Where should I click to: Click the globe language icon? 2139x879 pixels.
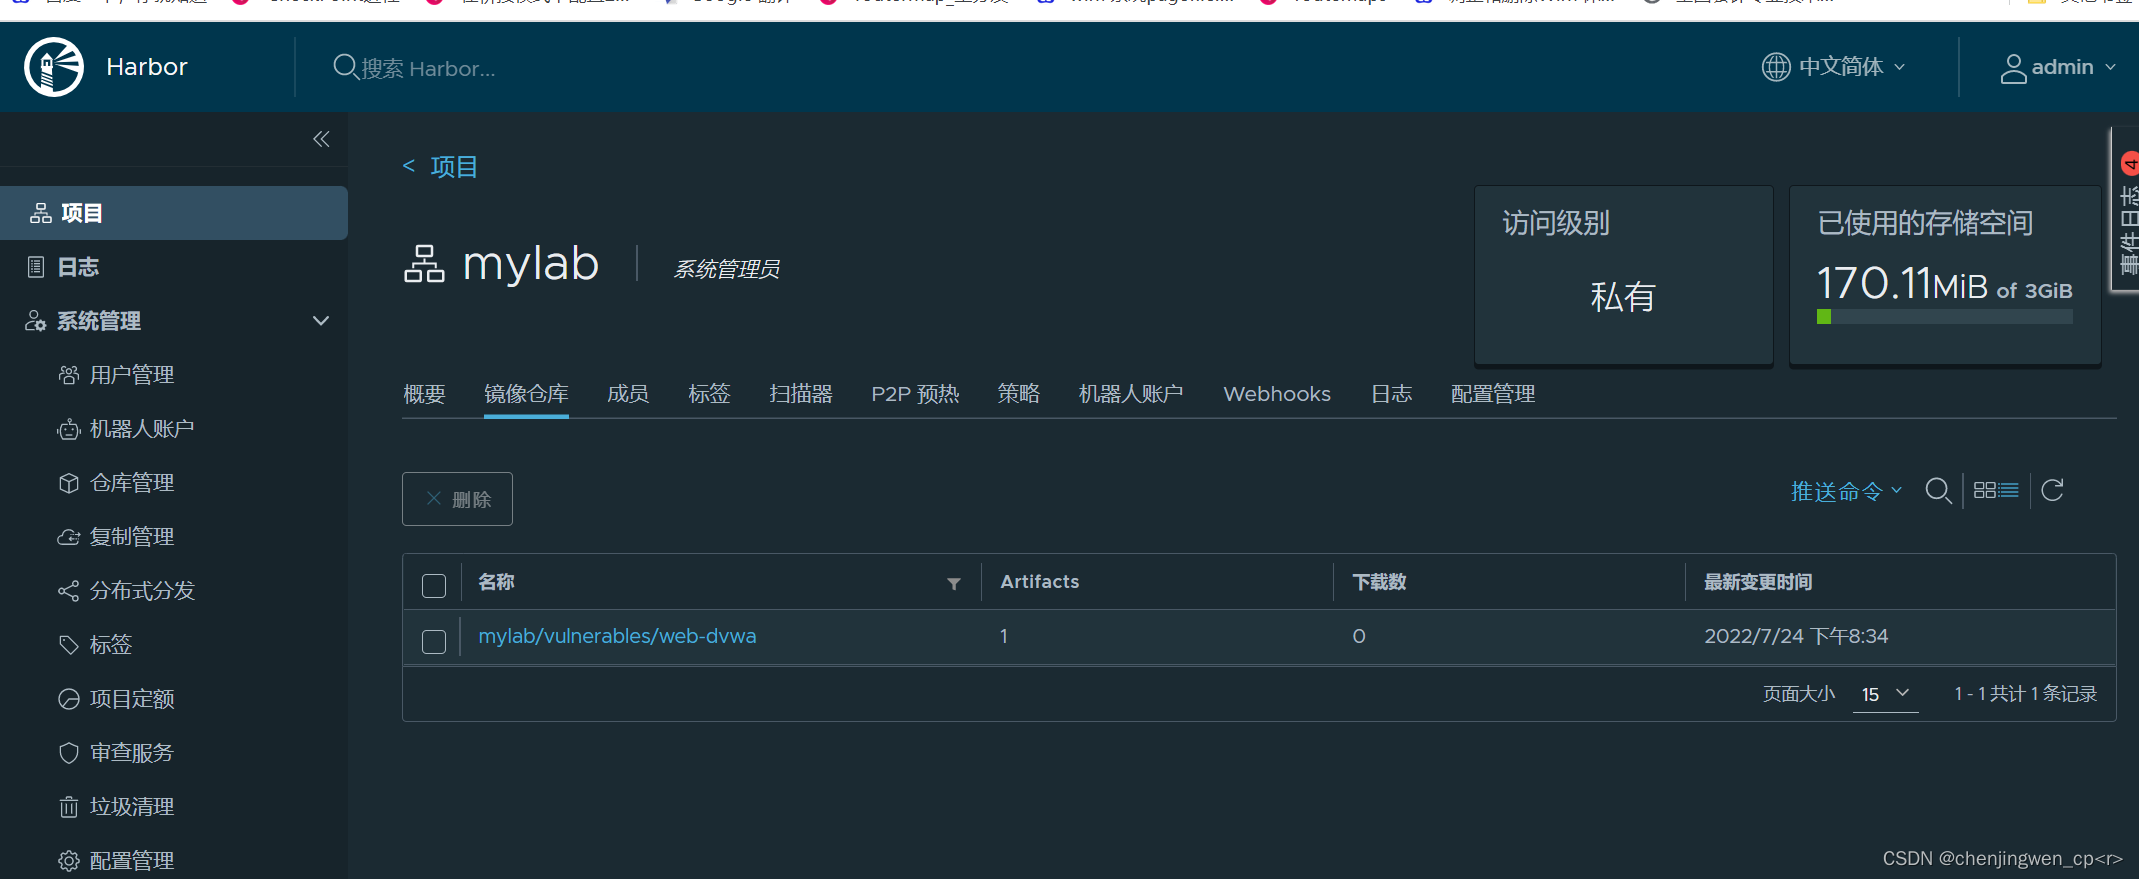[x=1776, y=67]
